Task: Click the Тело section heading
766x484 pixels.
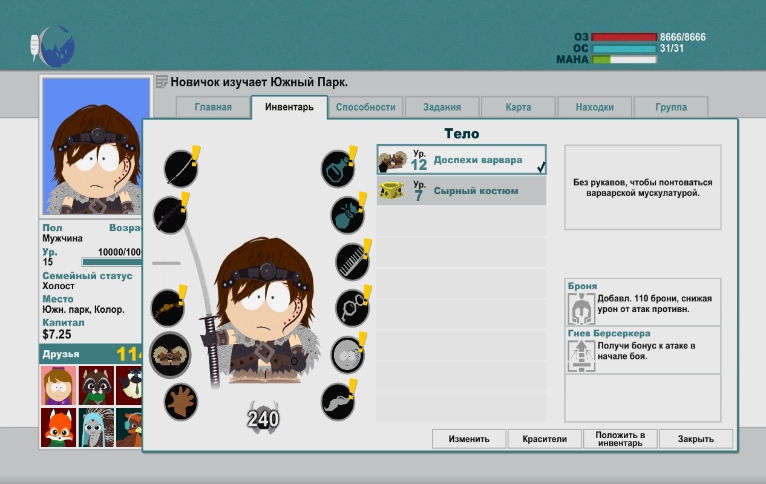Action: (461, 133)
